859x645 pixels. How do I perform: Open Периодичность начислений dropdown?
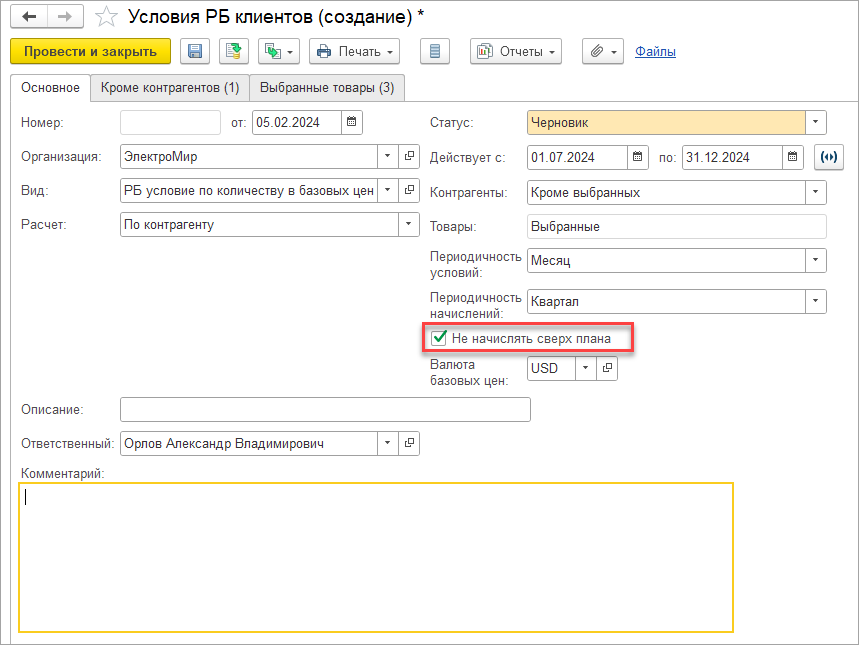816,301
